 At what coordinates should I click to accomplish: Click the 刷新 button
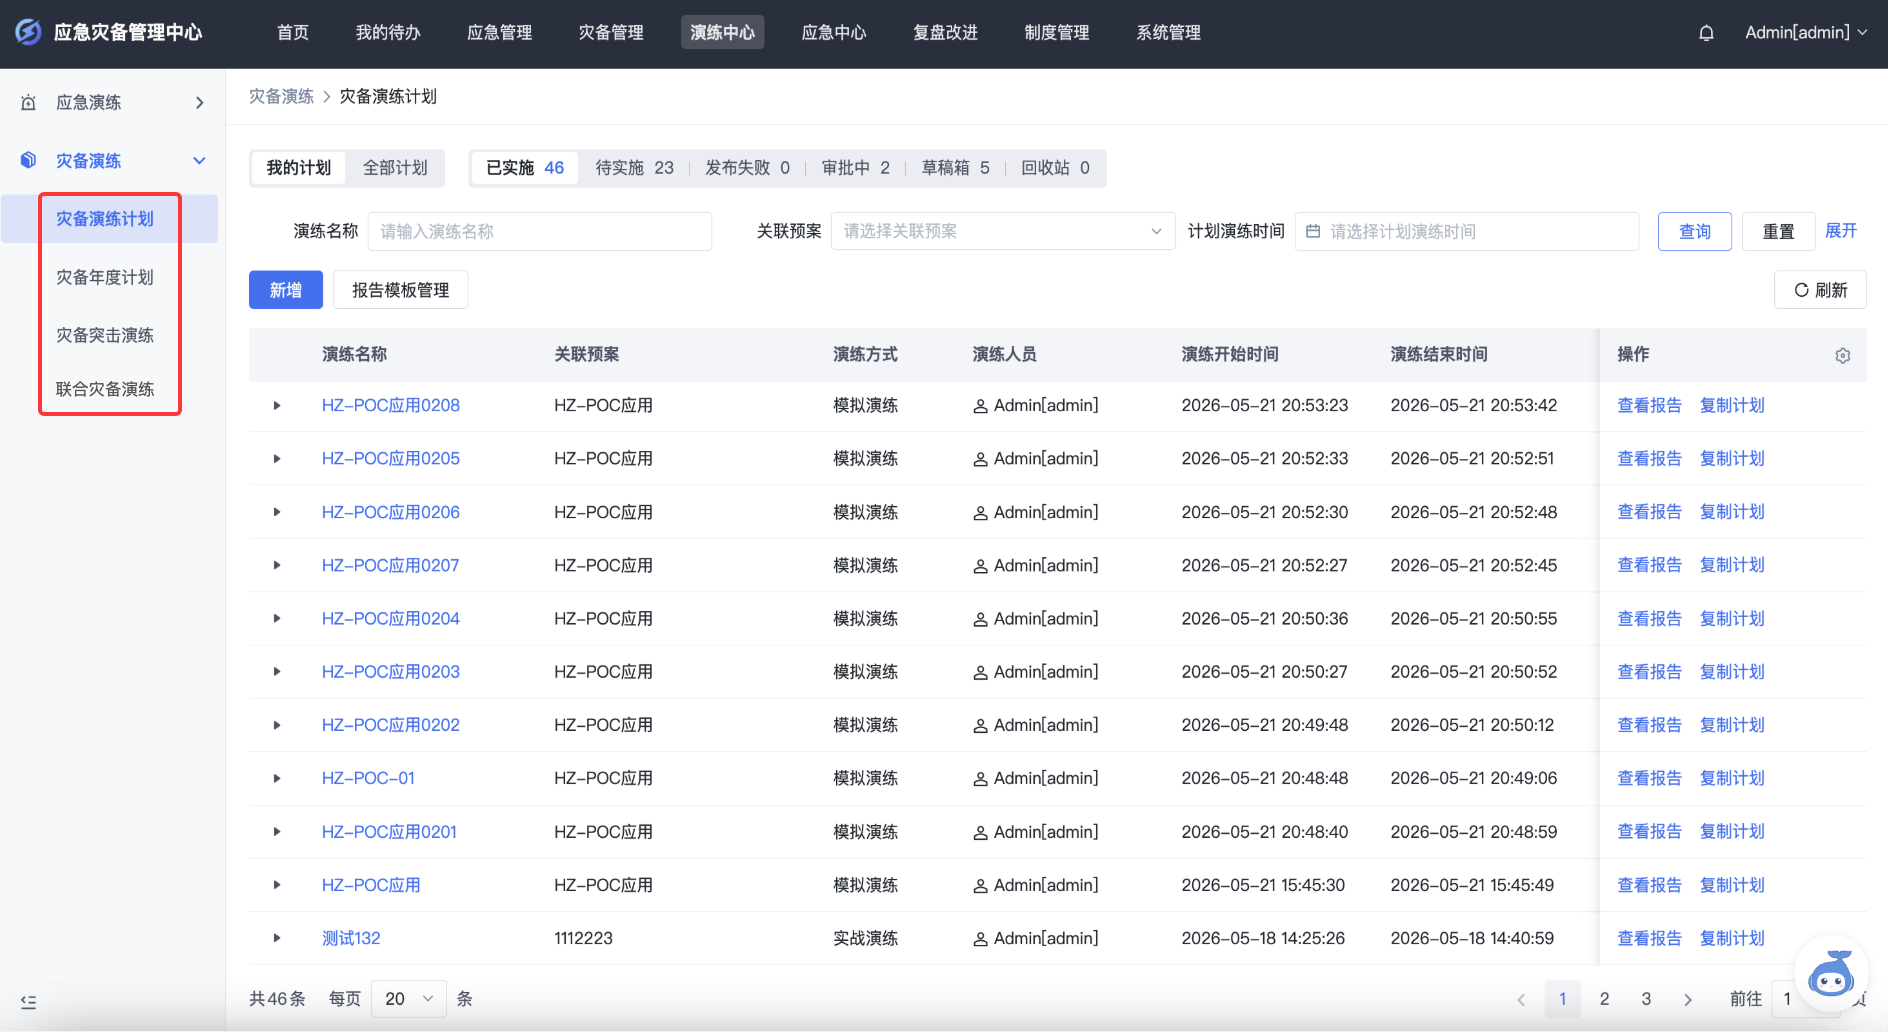tap(1820, 290)
